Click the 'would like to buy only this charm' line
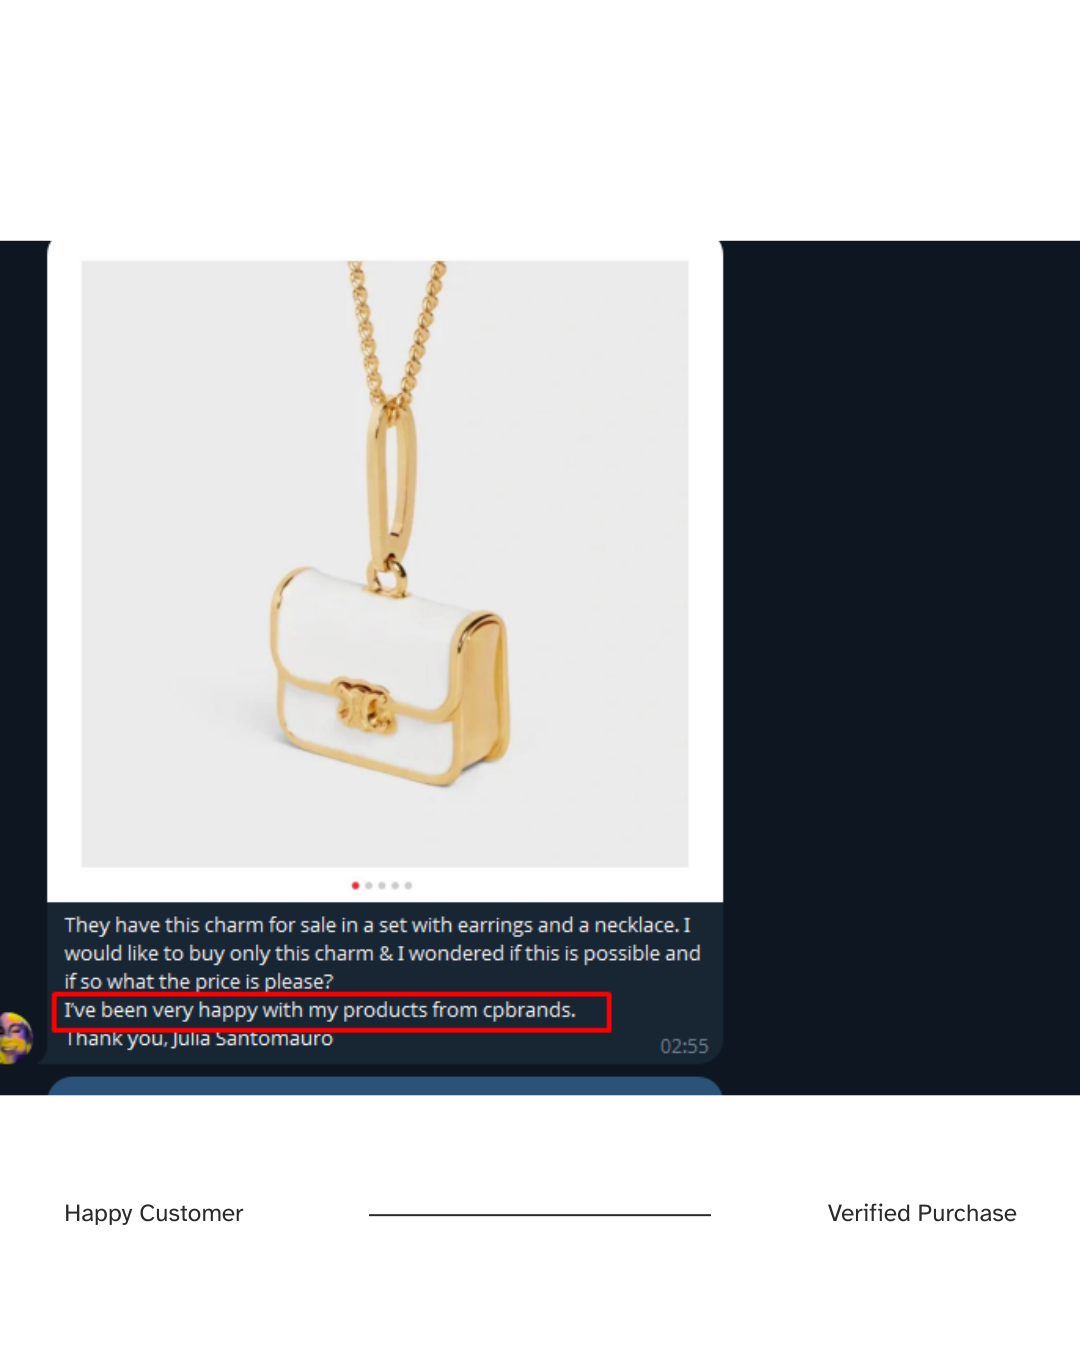This screenshot has height=1350, width=1080. (383, 953)
